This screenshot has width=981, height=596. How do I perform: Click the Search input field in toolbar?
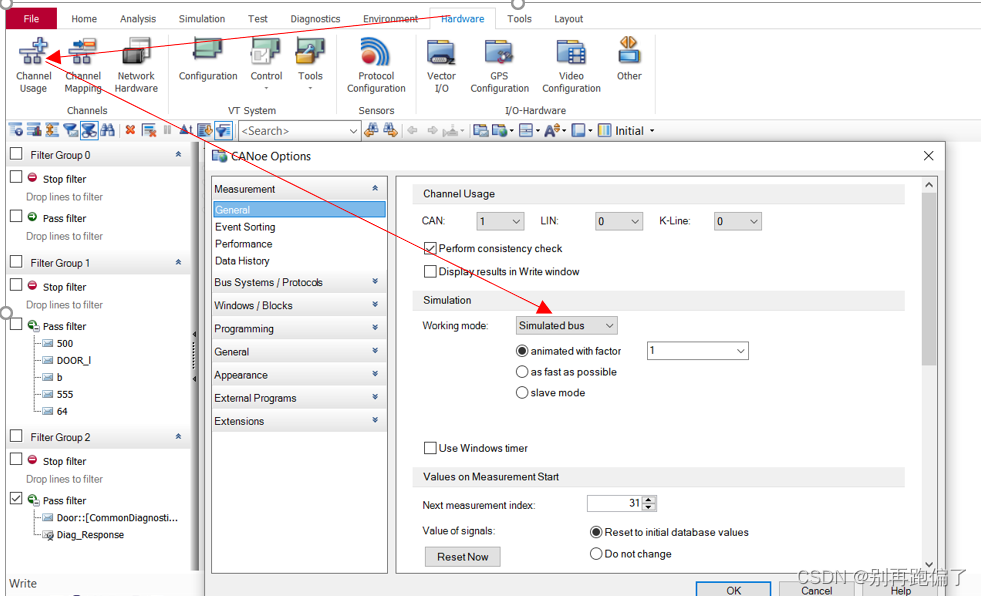pos(299,131)
